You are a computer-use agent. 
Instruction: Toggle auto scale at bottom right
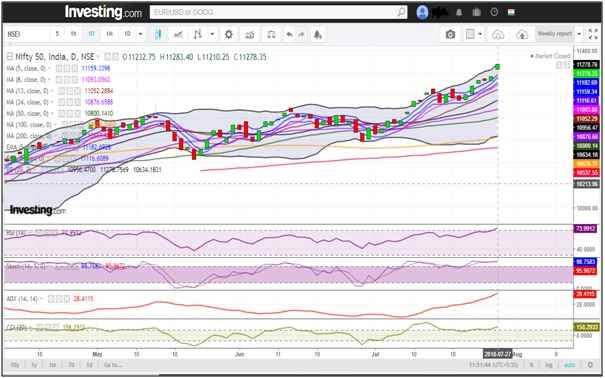[570, 364]
